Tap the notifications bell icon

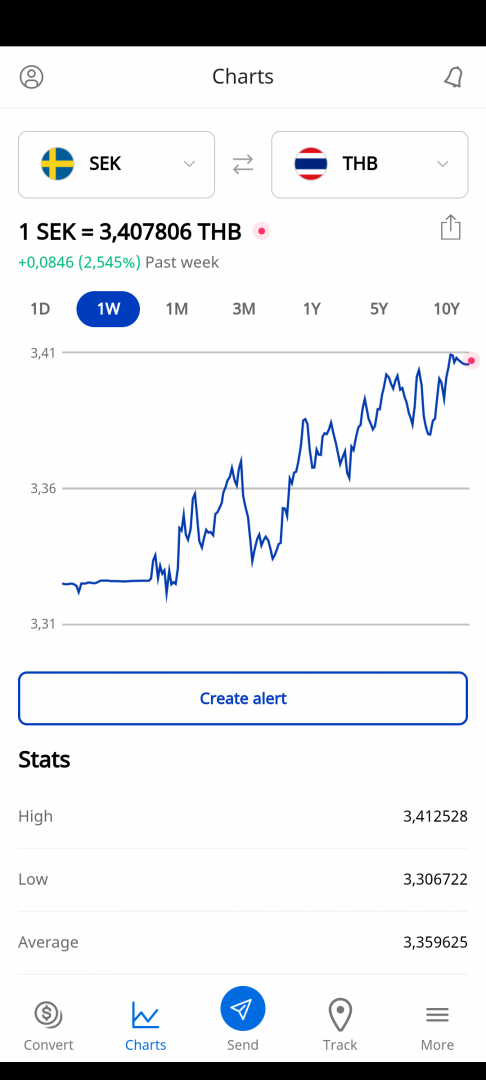[453, 77]
